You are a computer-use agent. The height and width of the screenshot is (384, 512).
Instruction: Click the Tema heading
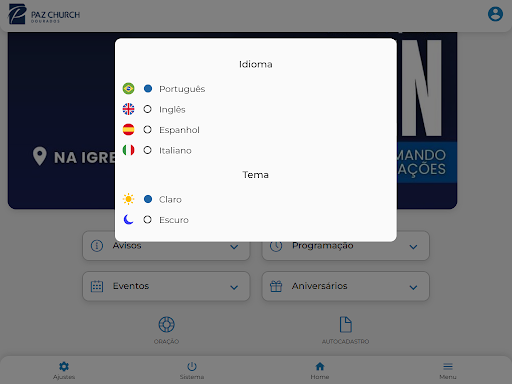pos(256,175)
